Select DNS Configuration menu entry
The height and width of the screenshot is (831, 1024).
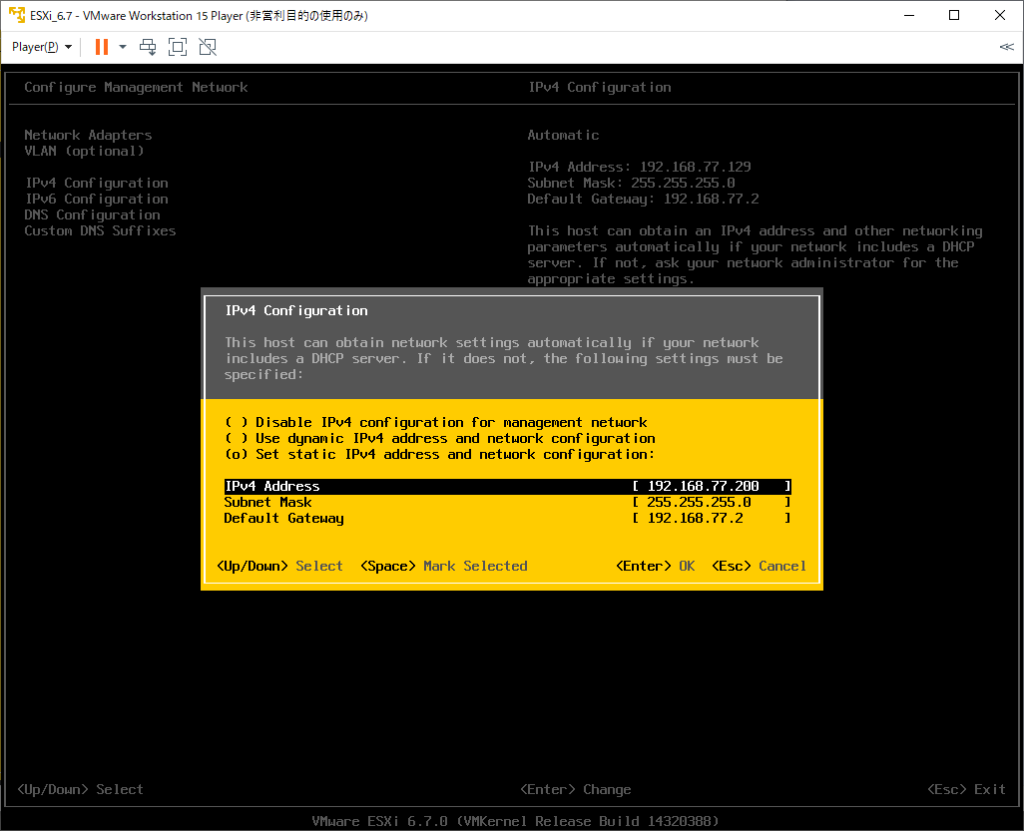(x=92, y=215)
